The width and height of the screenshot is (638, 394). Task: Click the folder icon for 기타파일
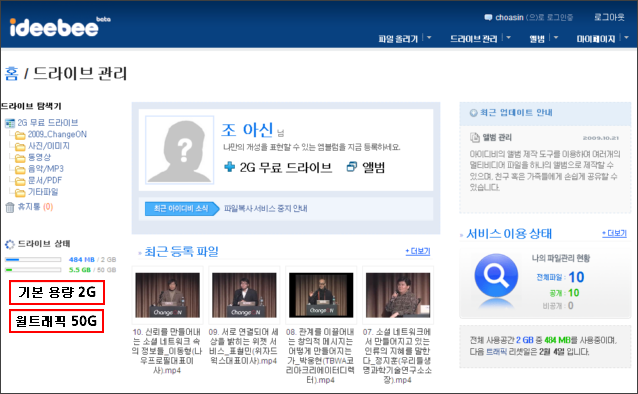pyautogui.click(x=20, y=192)
